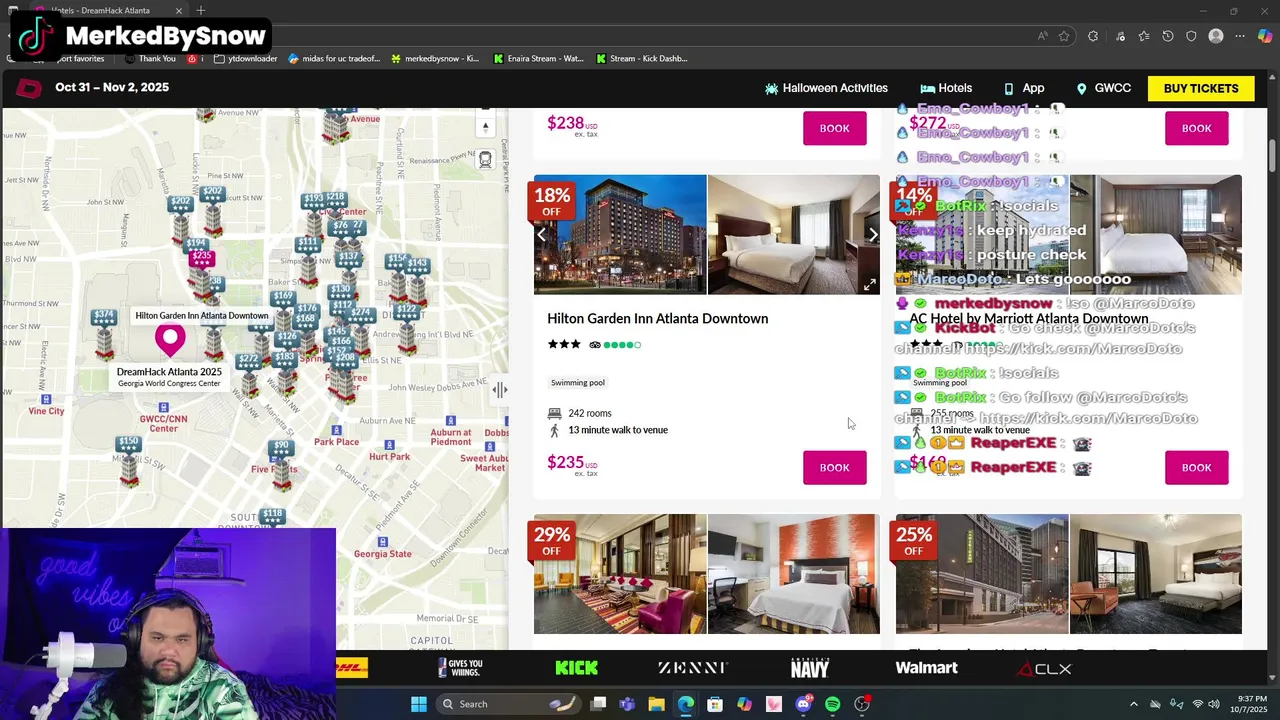Click the 25% off hotel exterior photo
Screen dimensions: 1280x720
(x=982, y=574)
